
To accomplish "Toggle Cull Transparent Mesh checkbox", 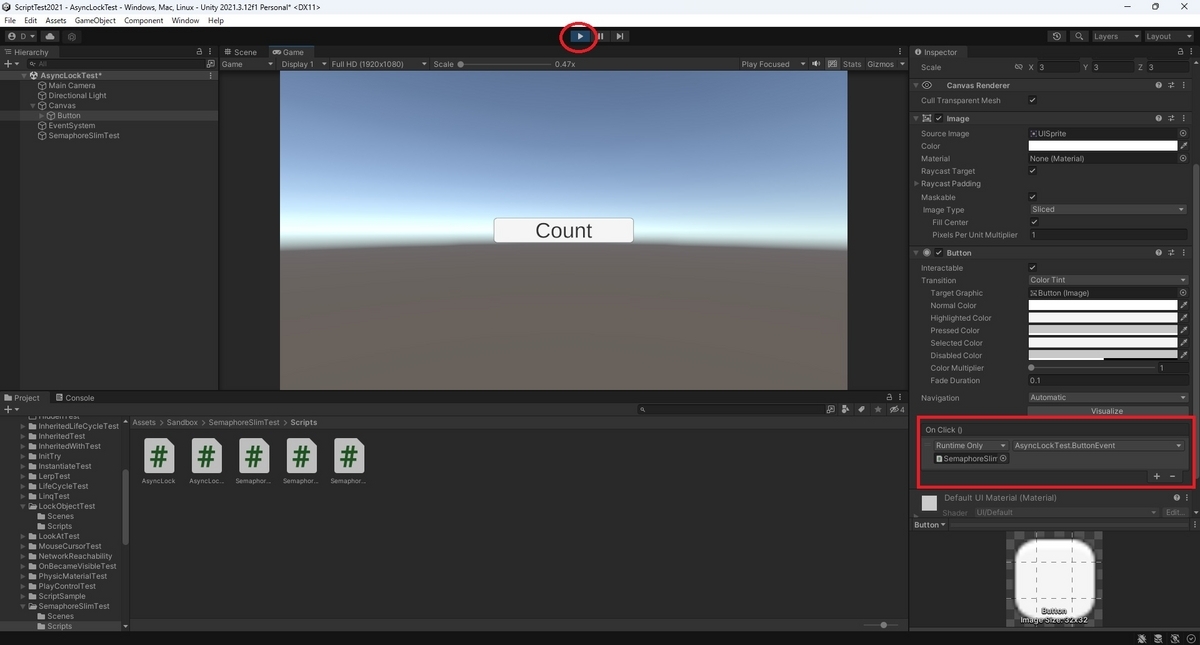I will (1033, 100).
